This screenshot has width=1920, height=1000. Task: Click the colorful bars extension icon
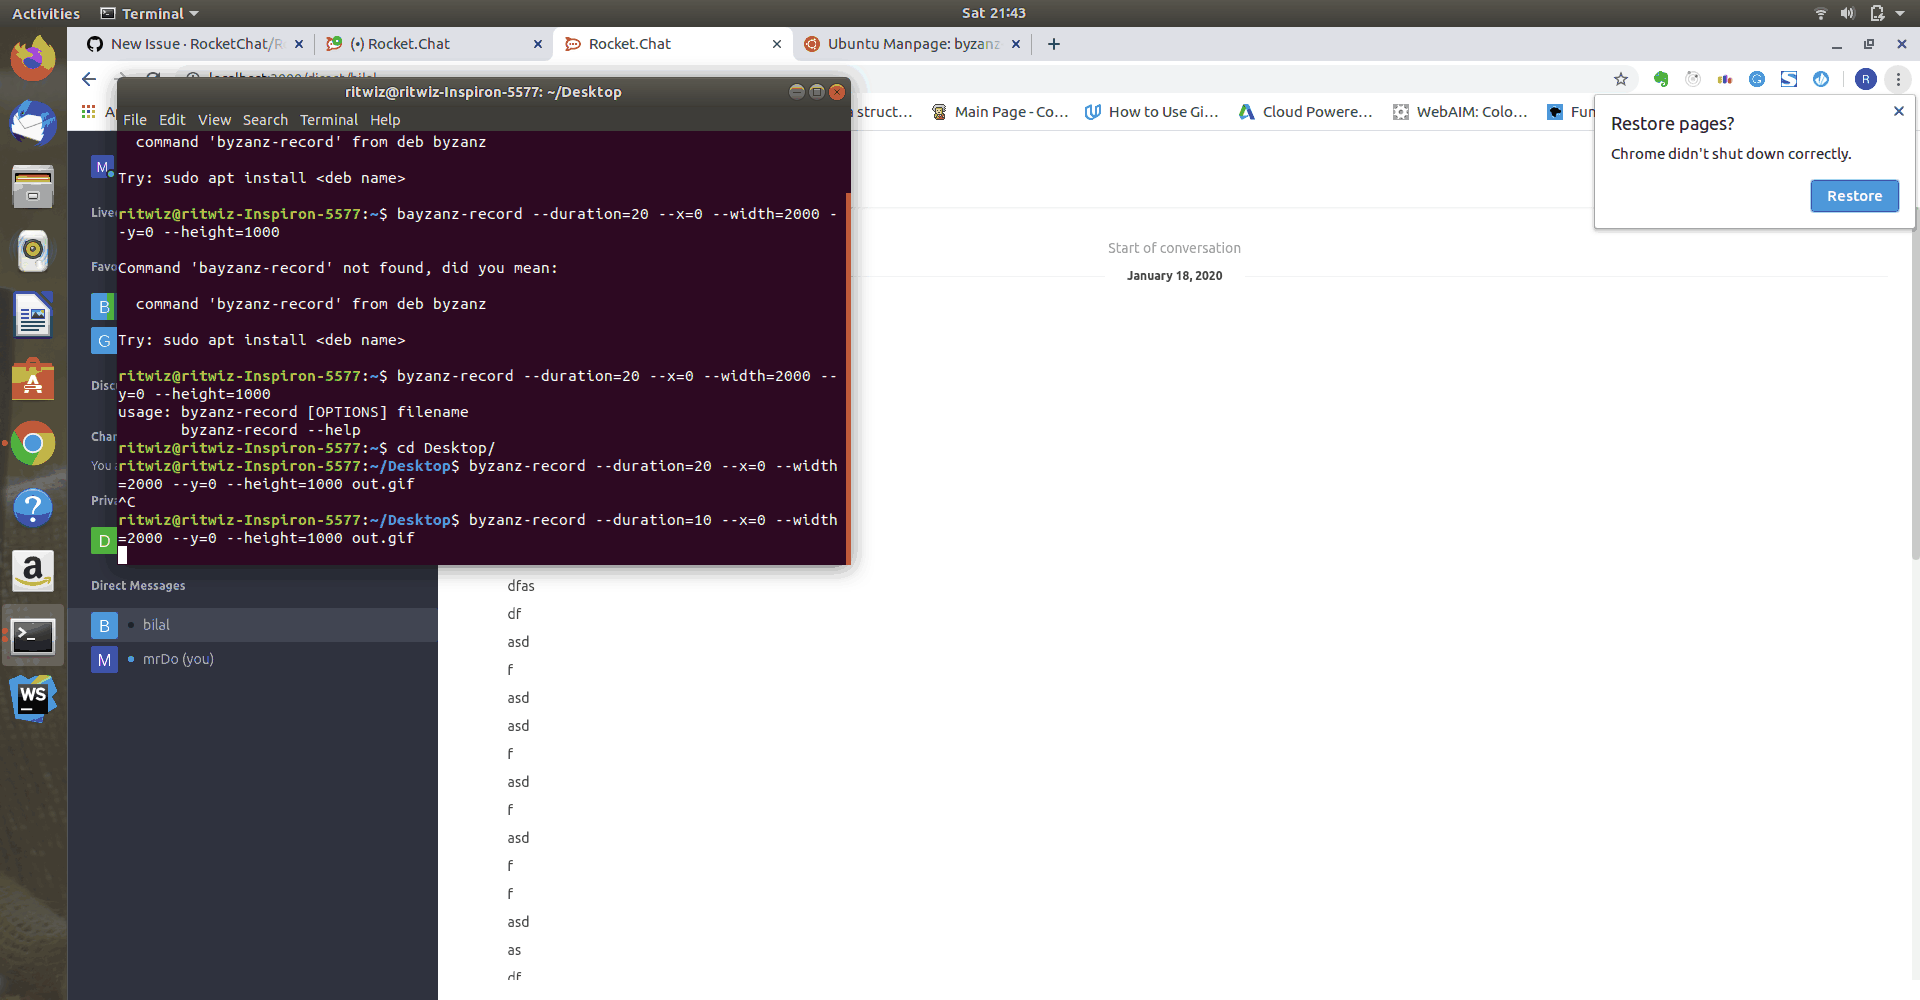pyautogui.click(x=1725, y=79)
